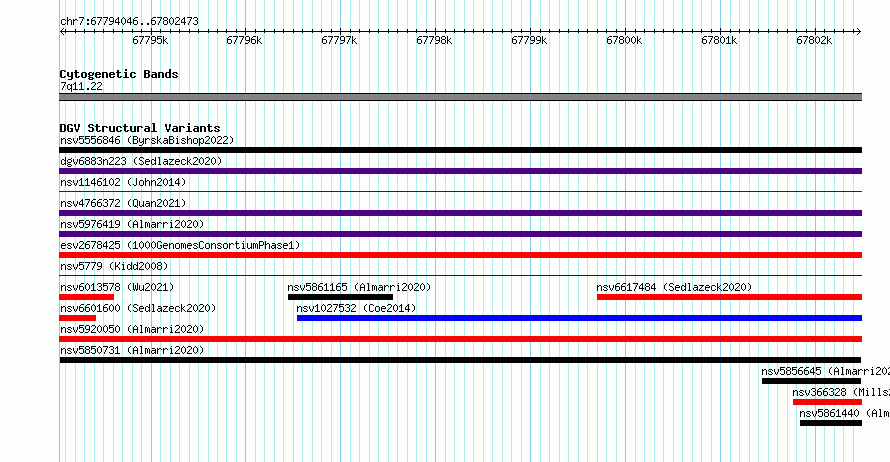
Task: Click the 67796k ruler tick label
Action: (244, 40)
